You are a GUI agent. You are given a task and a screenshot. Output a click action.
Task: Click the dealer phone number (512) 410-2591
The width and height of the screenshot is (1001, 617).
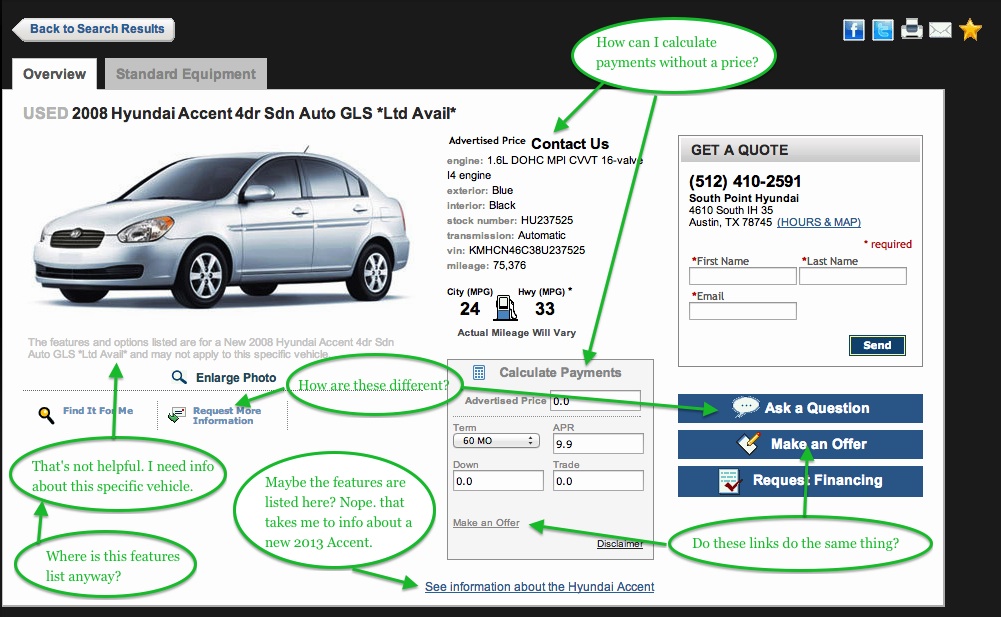(x=745, y=181)
